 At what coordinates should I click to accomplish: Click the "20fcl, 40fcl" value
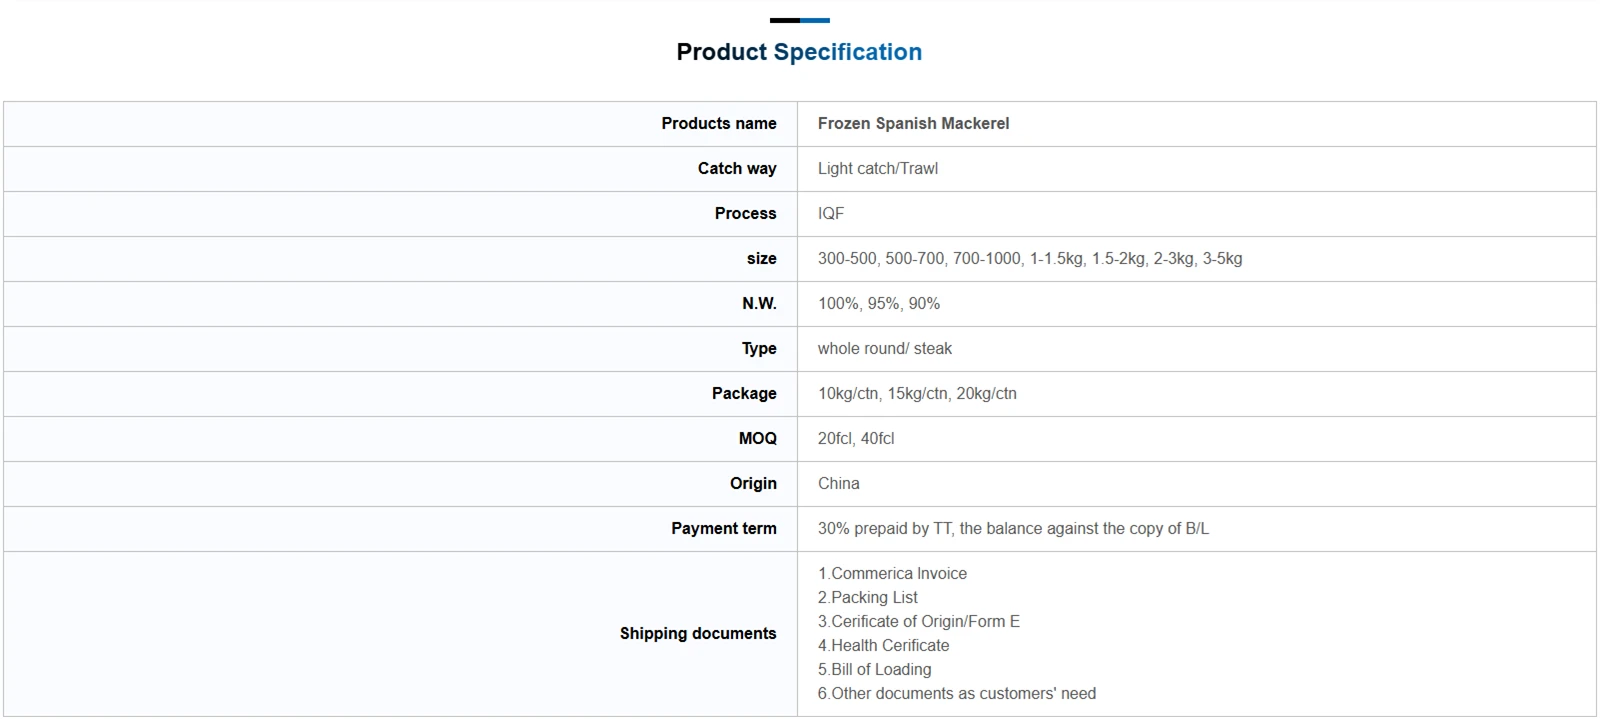[x=856, y=438]
